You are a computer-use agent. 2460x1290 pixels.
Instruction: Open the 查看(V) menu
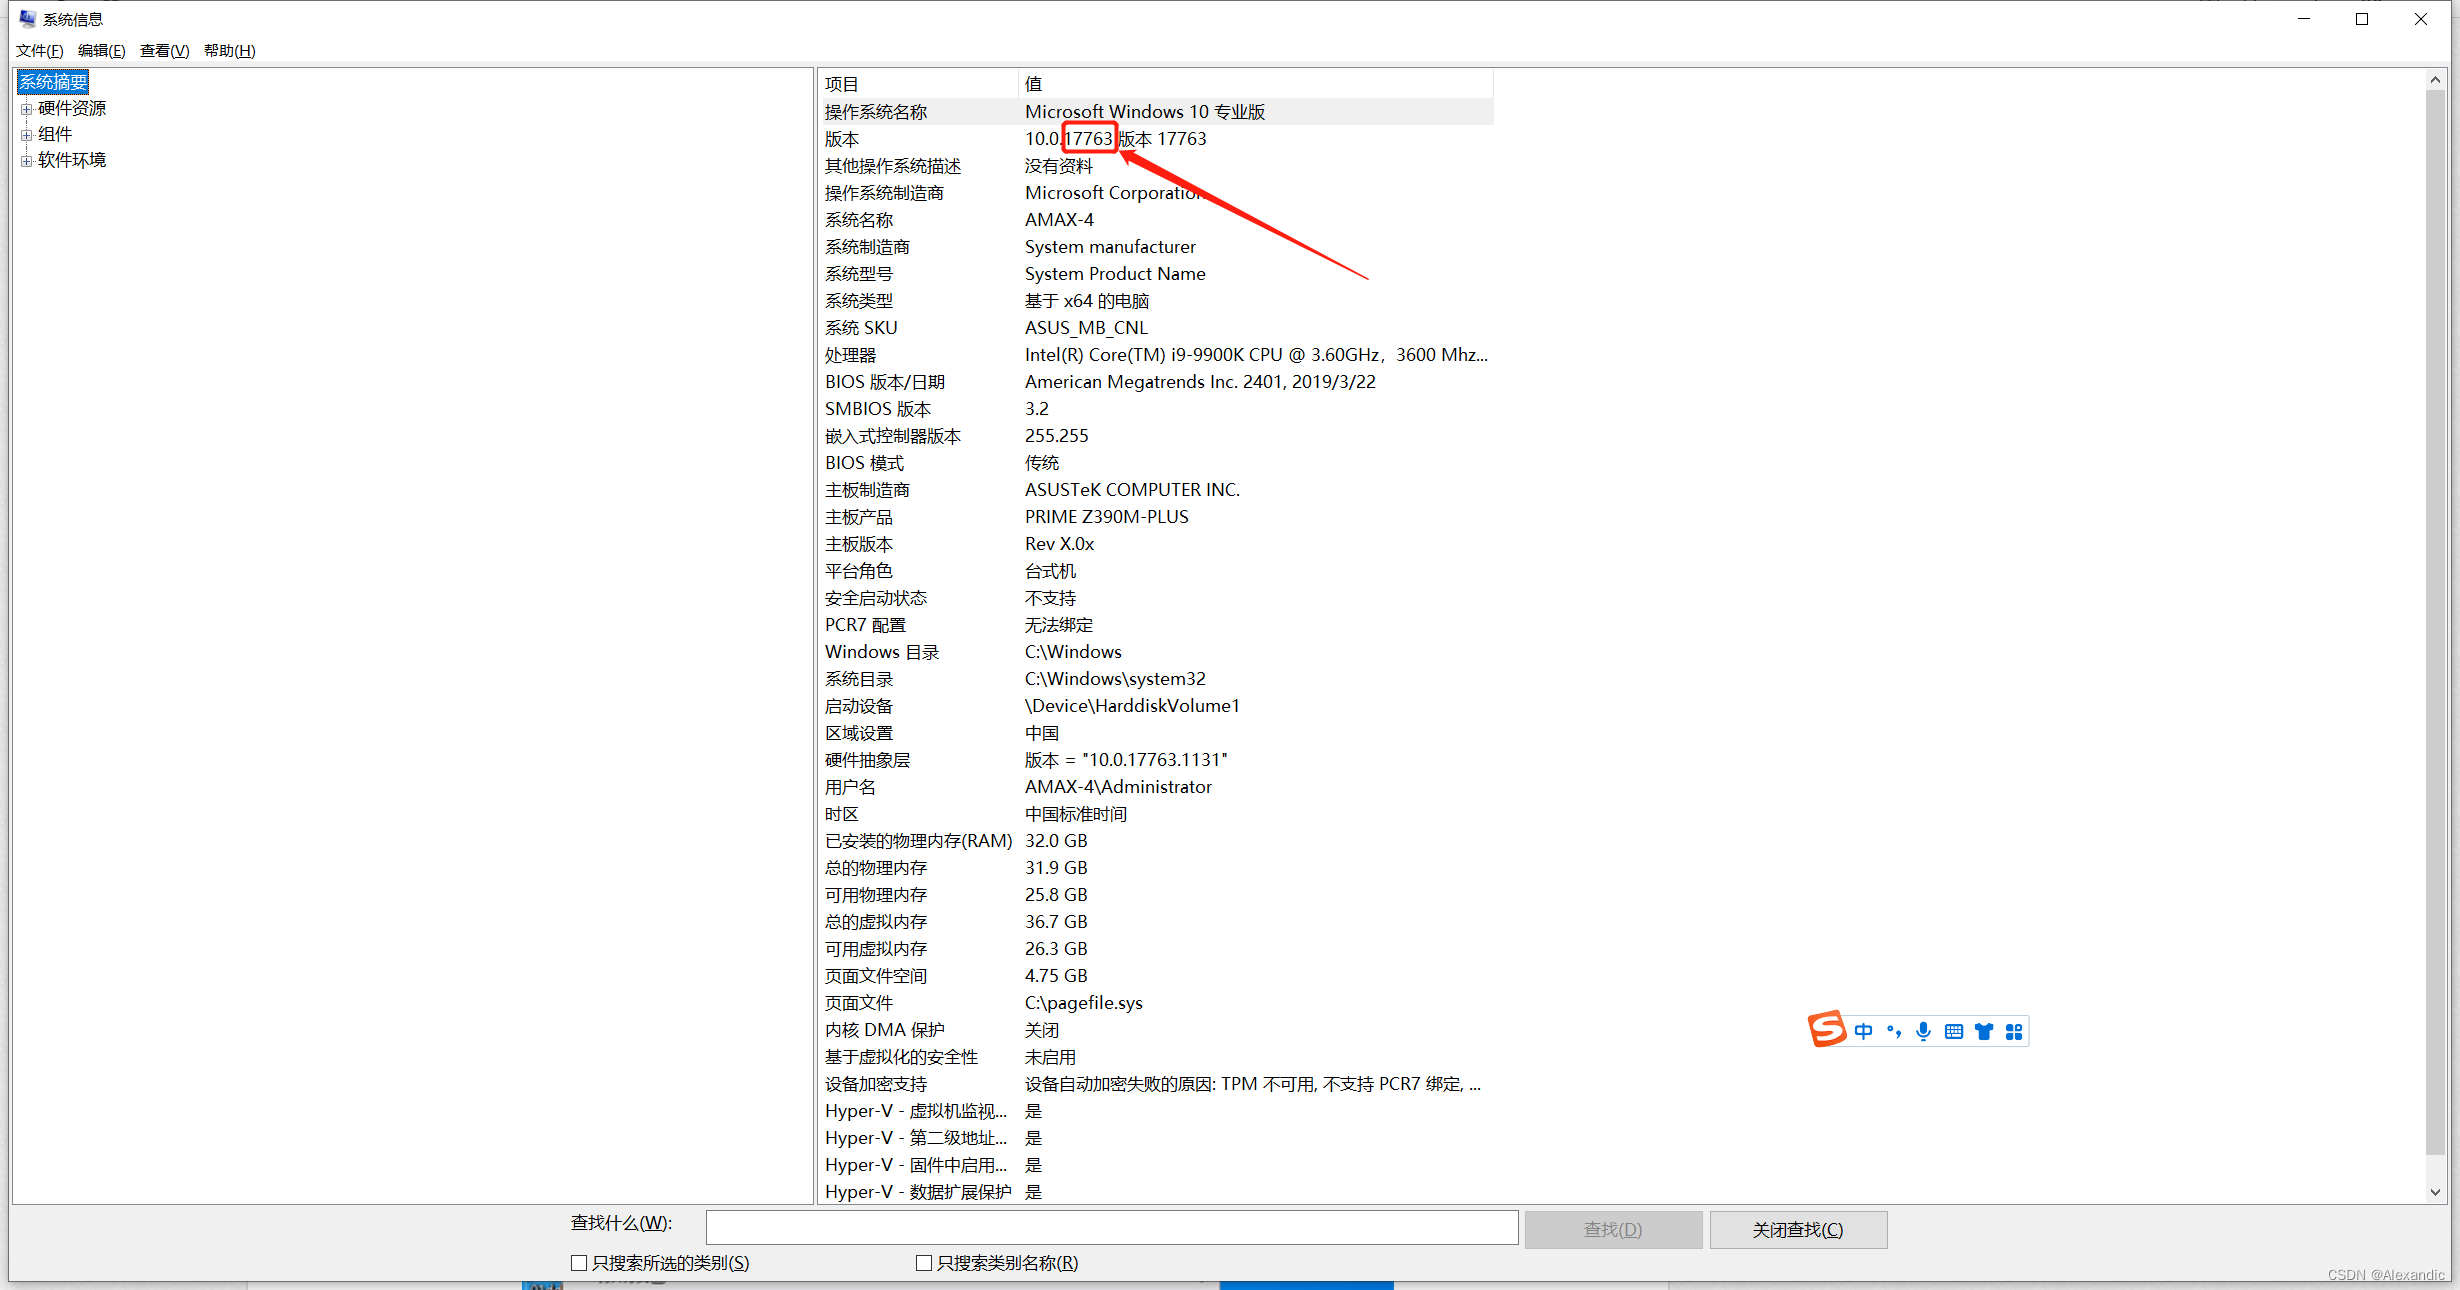tap(164, 51)
